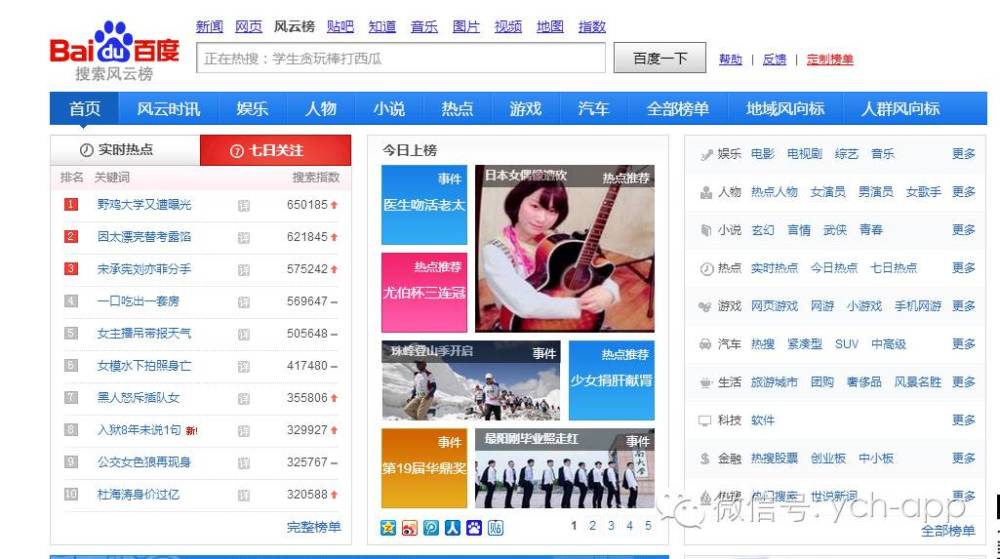1000x559 pixels.
Task: Click the 游戏 category gamepad icon
Action: (x=705, y=307)
